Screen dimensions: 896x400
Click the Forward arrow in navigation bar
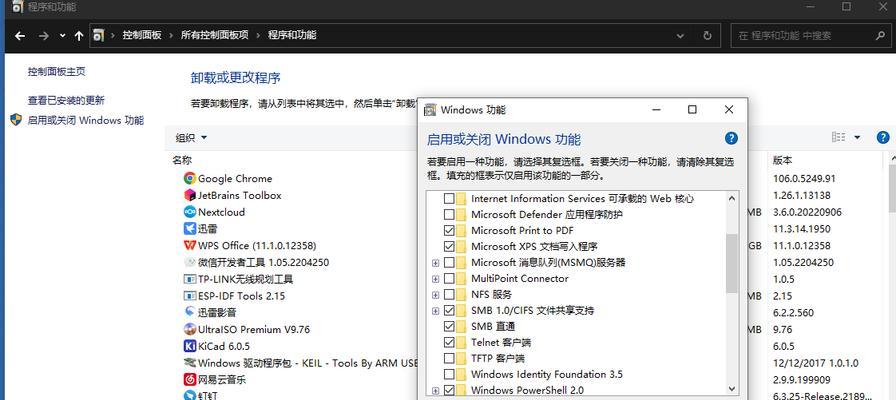43,35
